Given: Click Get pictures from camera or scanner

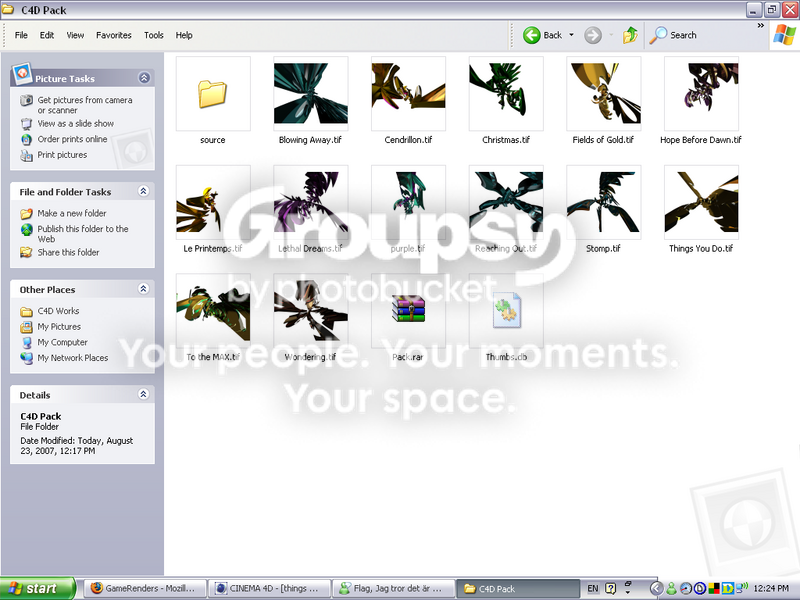Looking at the screenshot, I should click(x=85, y=105).
